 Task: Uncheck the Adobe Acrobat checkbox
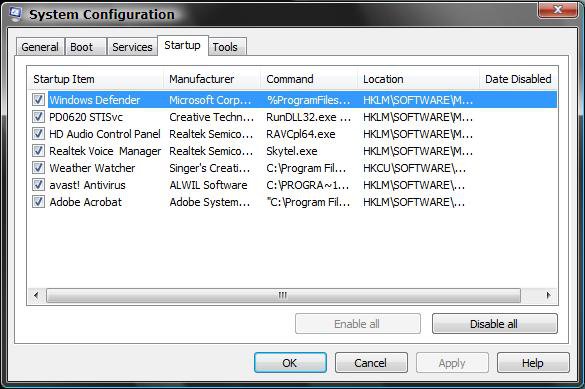coord(38,202)
